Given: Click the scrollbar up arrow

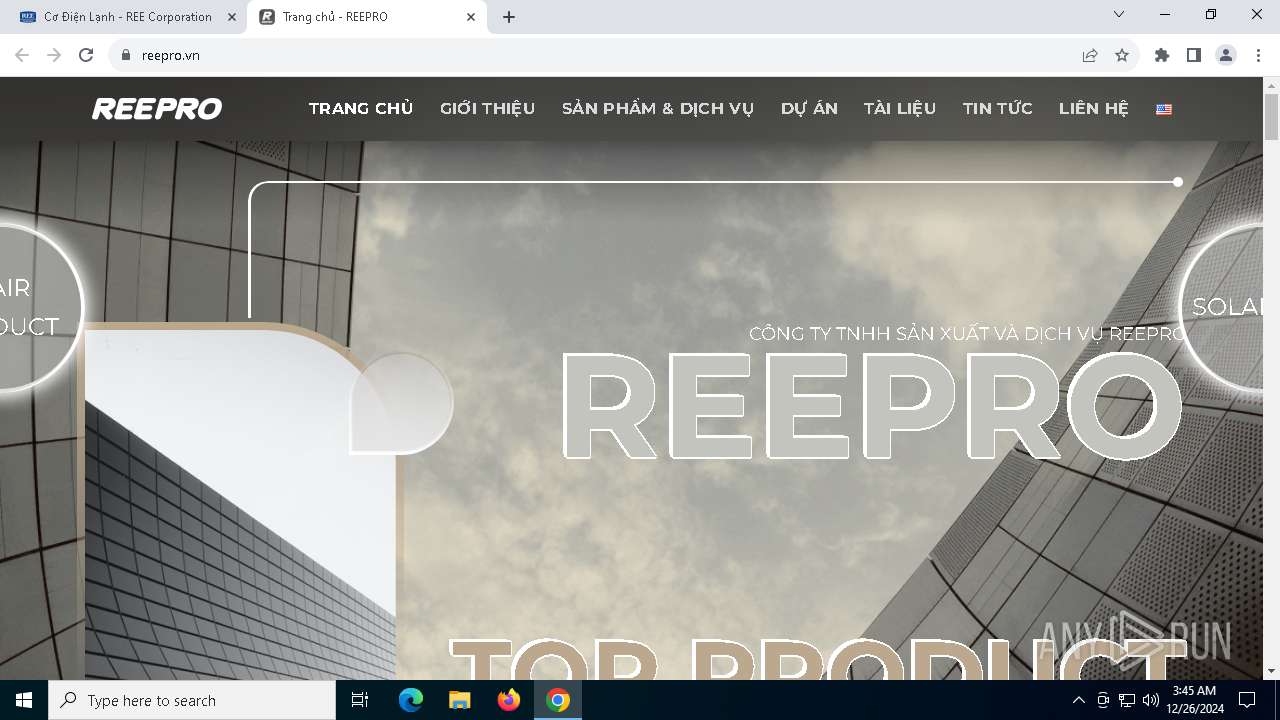Looking at the screenshot, I should coord(1271,85).
